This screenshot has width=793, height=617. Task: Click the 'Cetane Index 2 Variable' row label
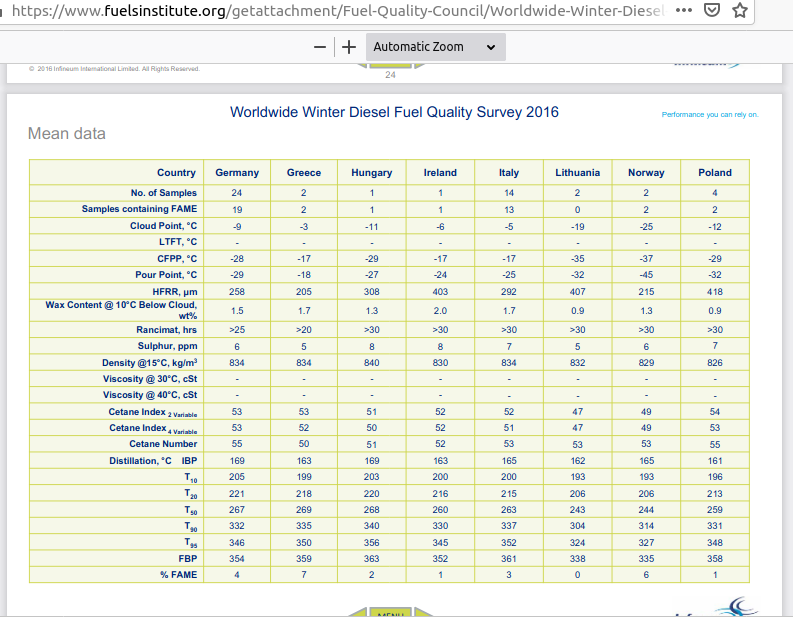coord(153,412)
